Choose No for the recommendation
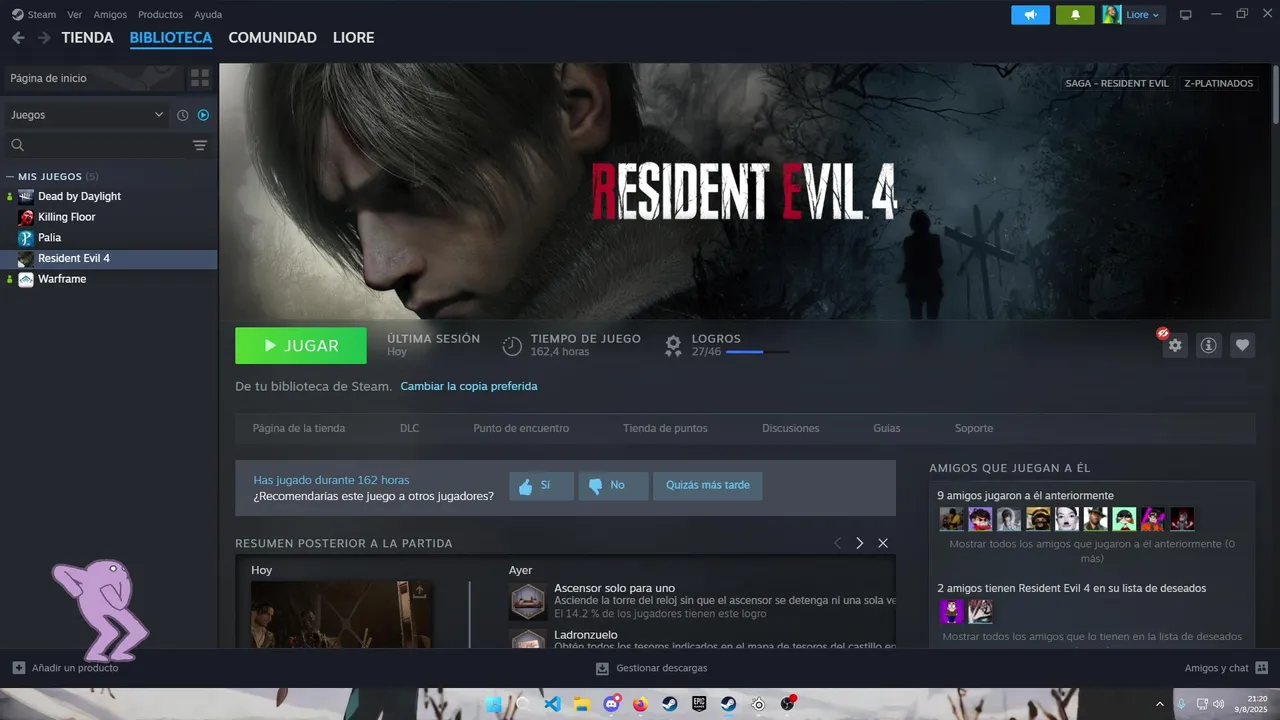Screen dimensions: 1280x720 (614, 486)
